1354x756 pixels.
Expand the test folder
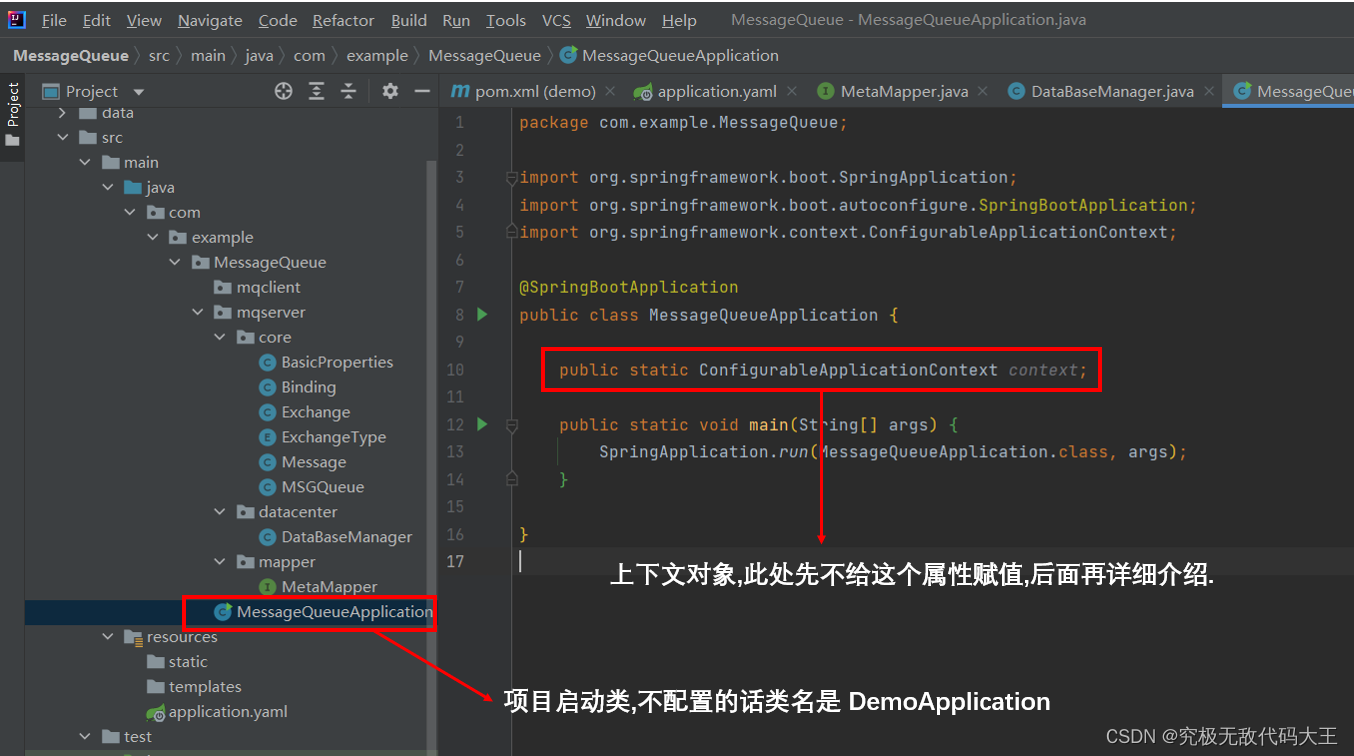(85, 737)
